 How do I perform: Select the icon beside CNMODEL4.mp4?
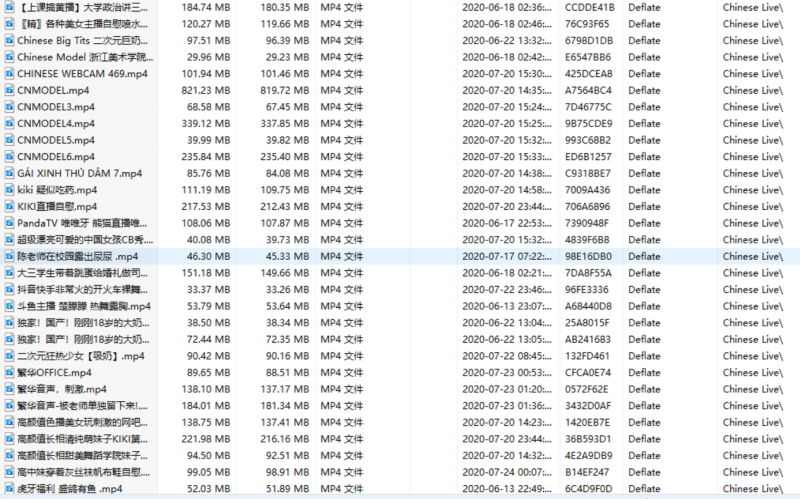click(8, 123)
